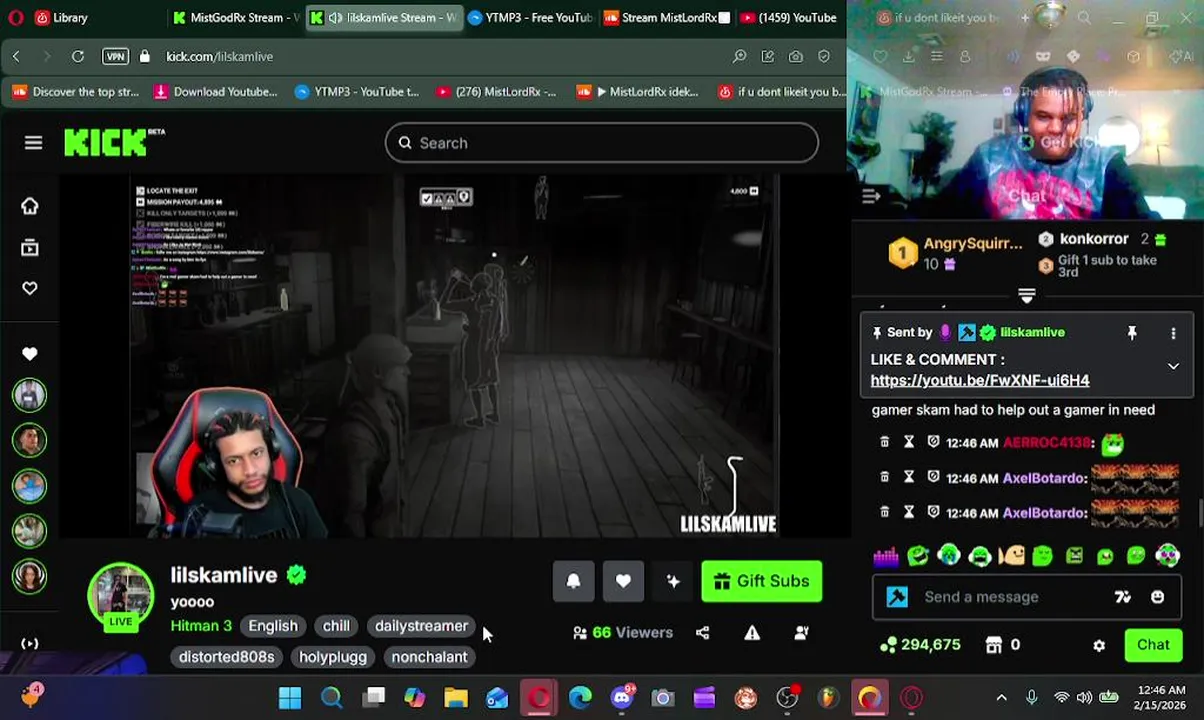Open AERROC4138 username in chat
The width and height of the screenshot is (1204, 720).
(1047, 443)
